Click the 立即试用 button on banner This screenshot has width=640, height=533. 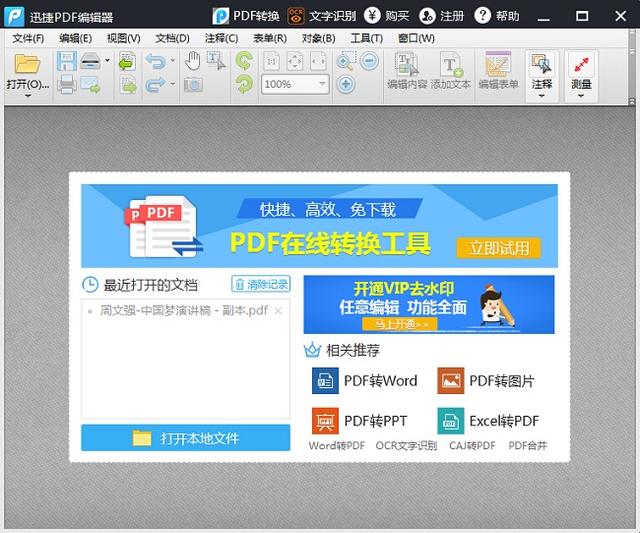pyautogui.click(x=499, y=248)
